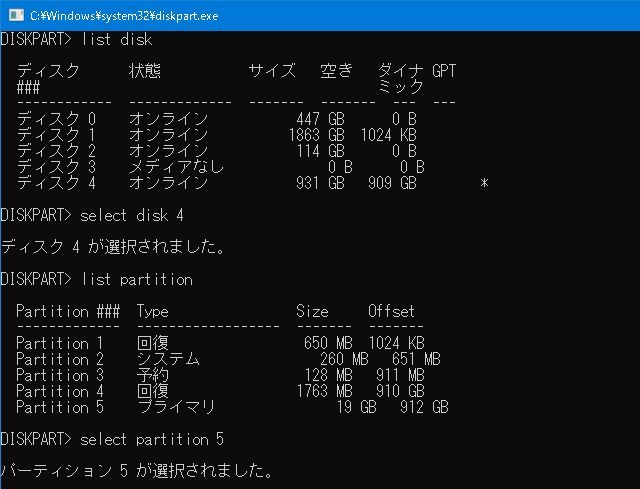This screenshot has height=489, width=640.
Task: Click the GPT asterisk on ディスク 4
Action: tap(484, 184)
